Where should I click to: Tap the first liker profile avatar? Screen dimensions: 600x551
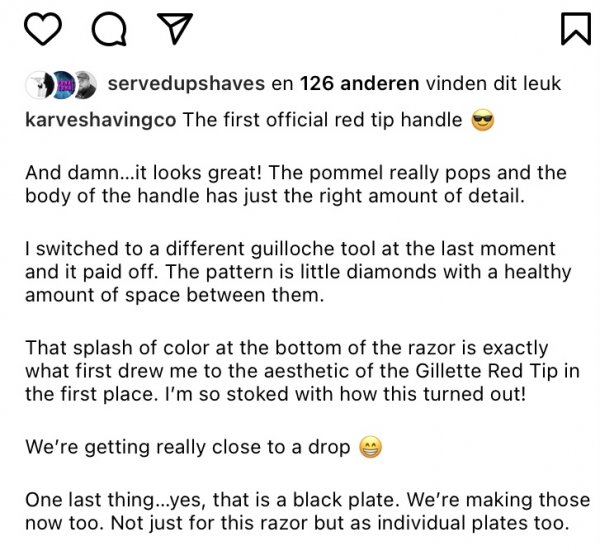click(x=37, y=83)
